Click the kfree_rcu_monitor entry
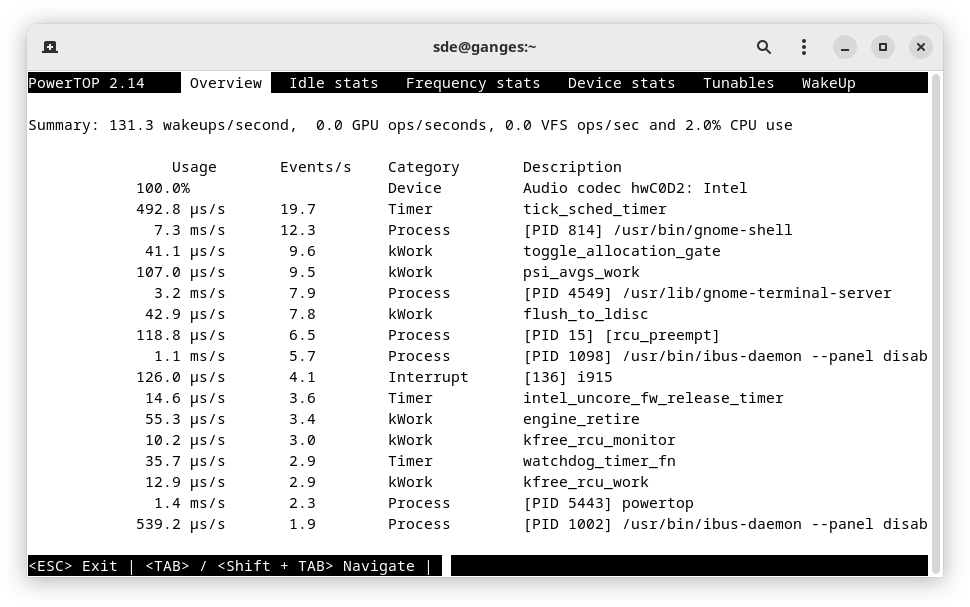Viewport: 970px width, 607px height. 599,441
